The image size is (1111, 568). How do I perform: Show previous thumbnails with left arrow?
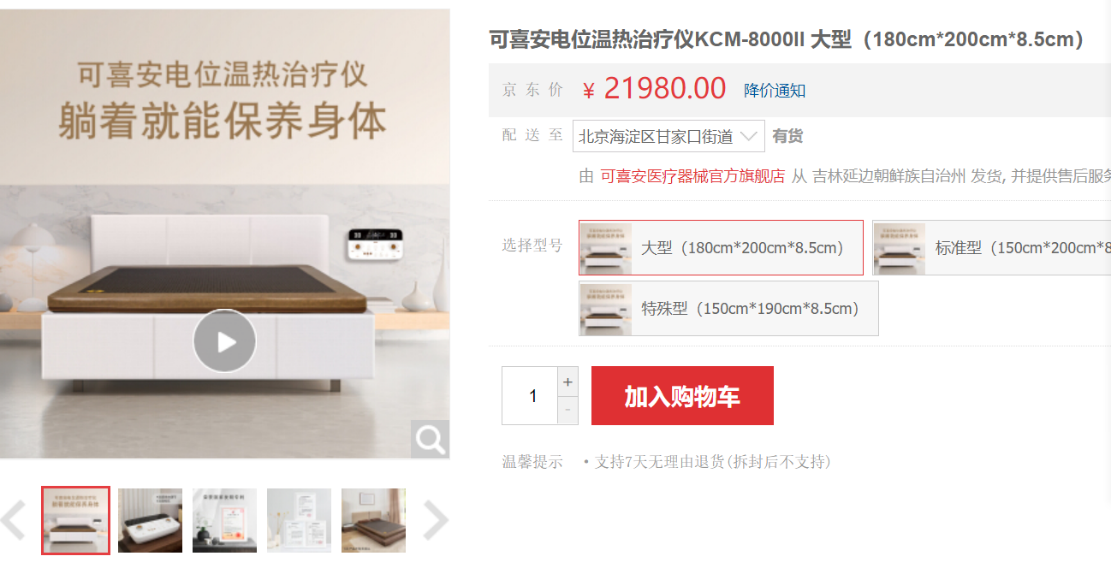click(14, 520)
